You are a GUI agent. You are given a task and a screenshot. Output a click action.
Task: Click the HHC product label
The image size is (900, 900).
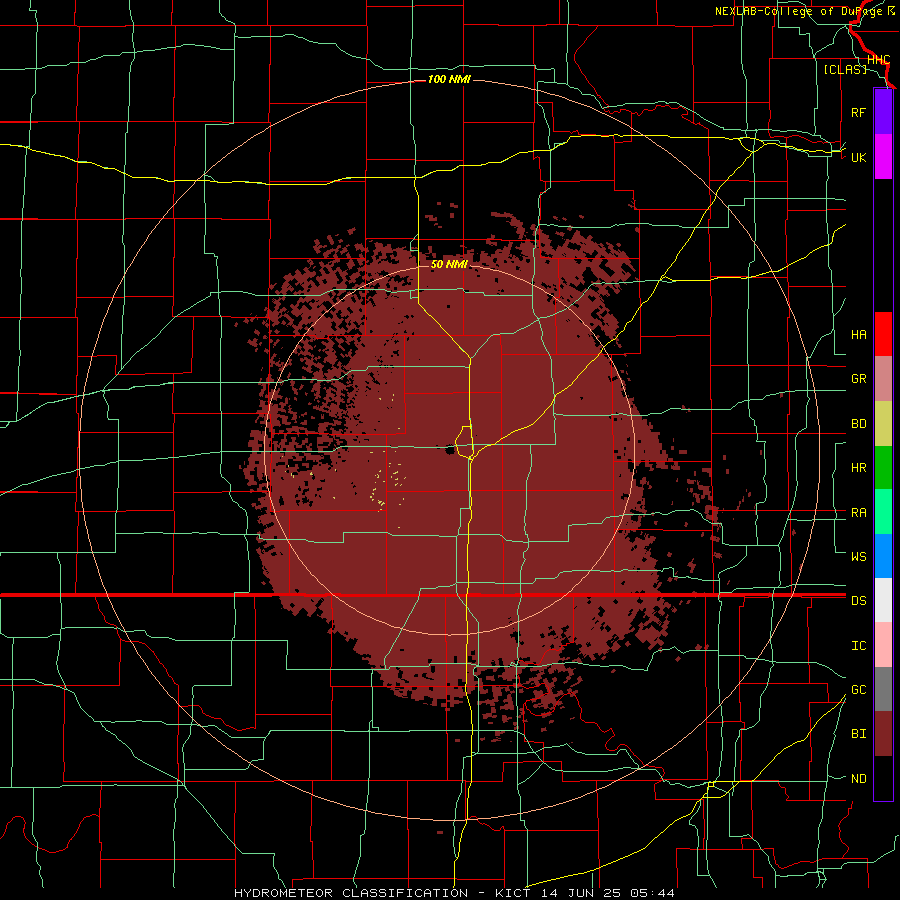[x=879, y=60]
